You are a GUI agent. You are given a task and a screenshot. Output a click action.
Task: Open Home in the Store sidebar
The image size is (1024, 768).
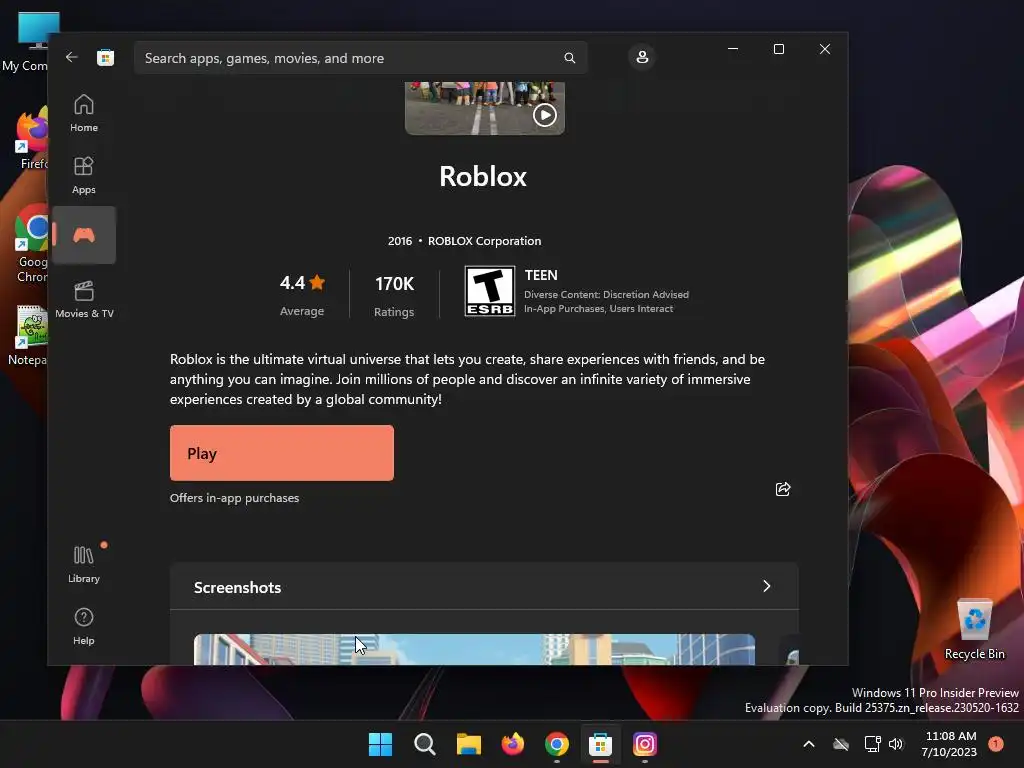[84, 114]
